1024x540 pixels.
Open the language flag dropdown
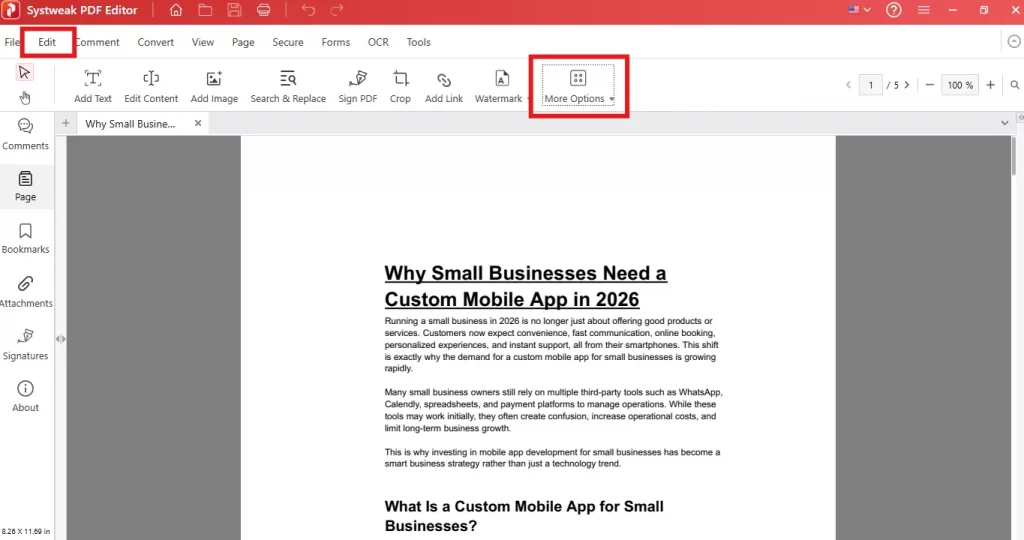click(x=859, y=10)
